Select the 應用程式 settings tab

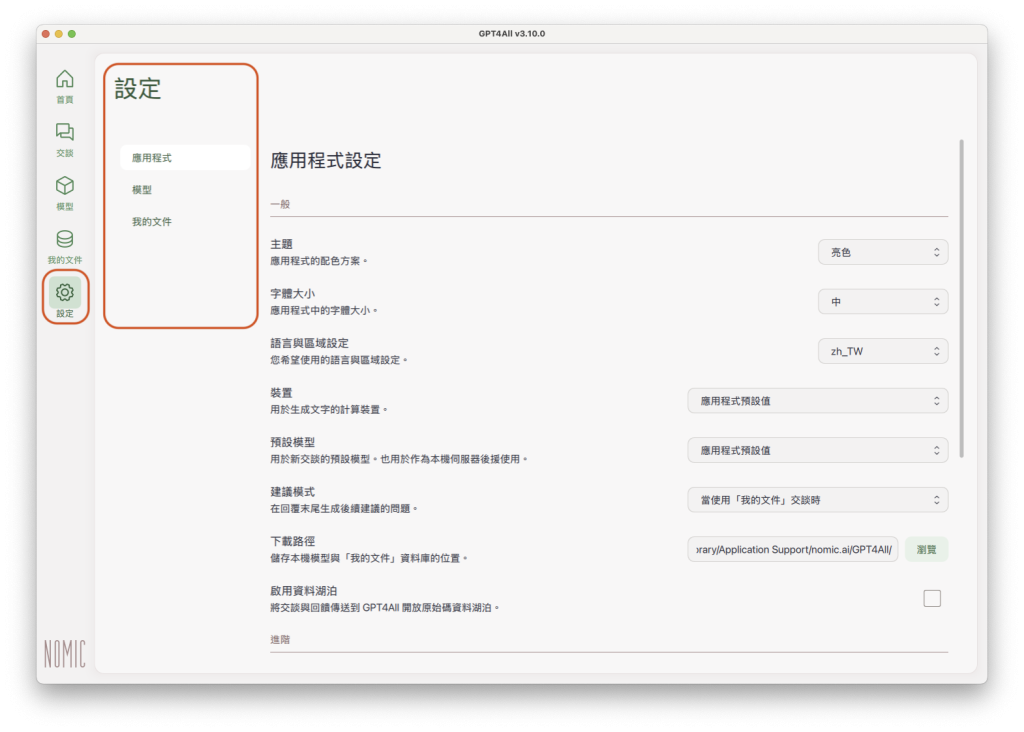tap(185, 158)
